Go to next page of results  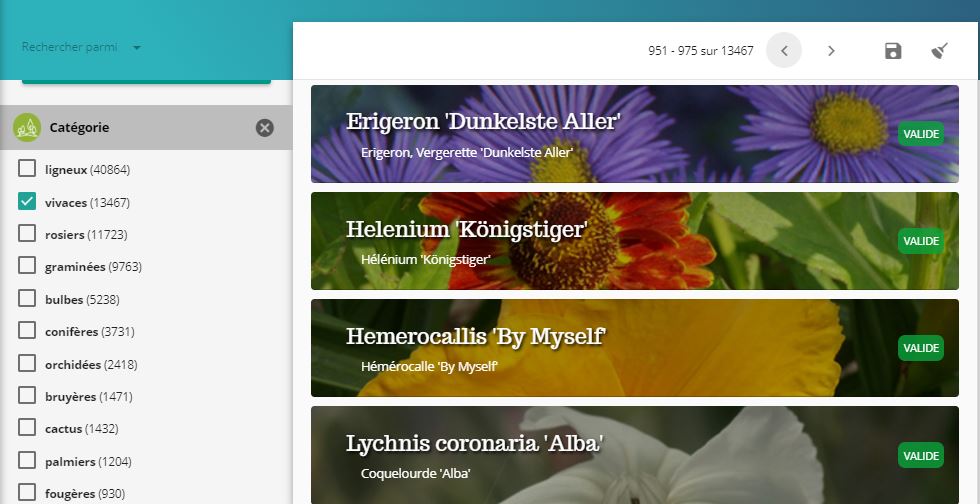831,51
